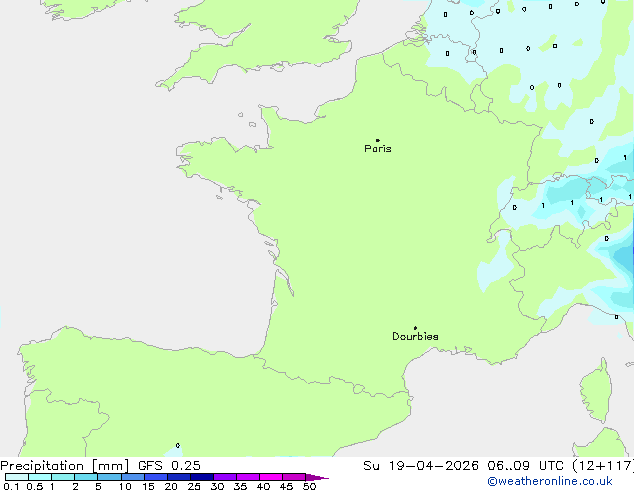Open the weatheronline.co.uk copyright link

(x=550, y=481)
